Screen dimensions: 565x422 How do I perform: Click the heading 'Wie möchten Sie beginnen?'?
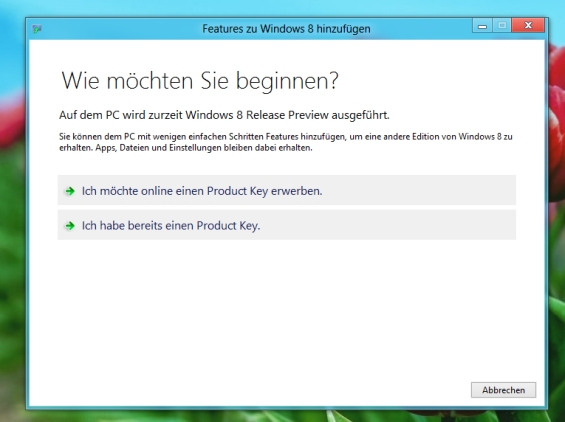[200, 81]
